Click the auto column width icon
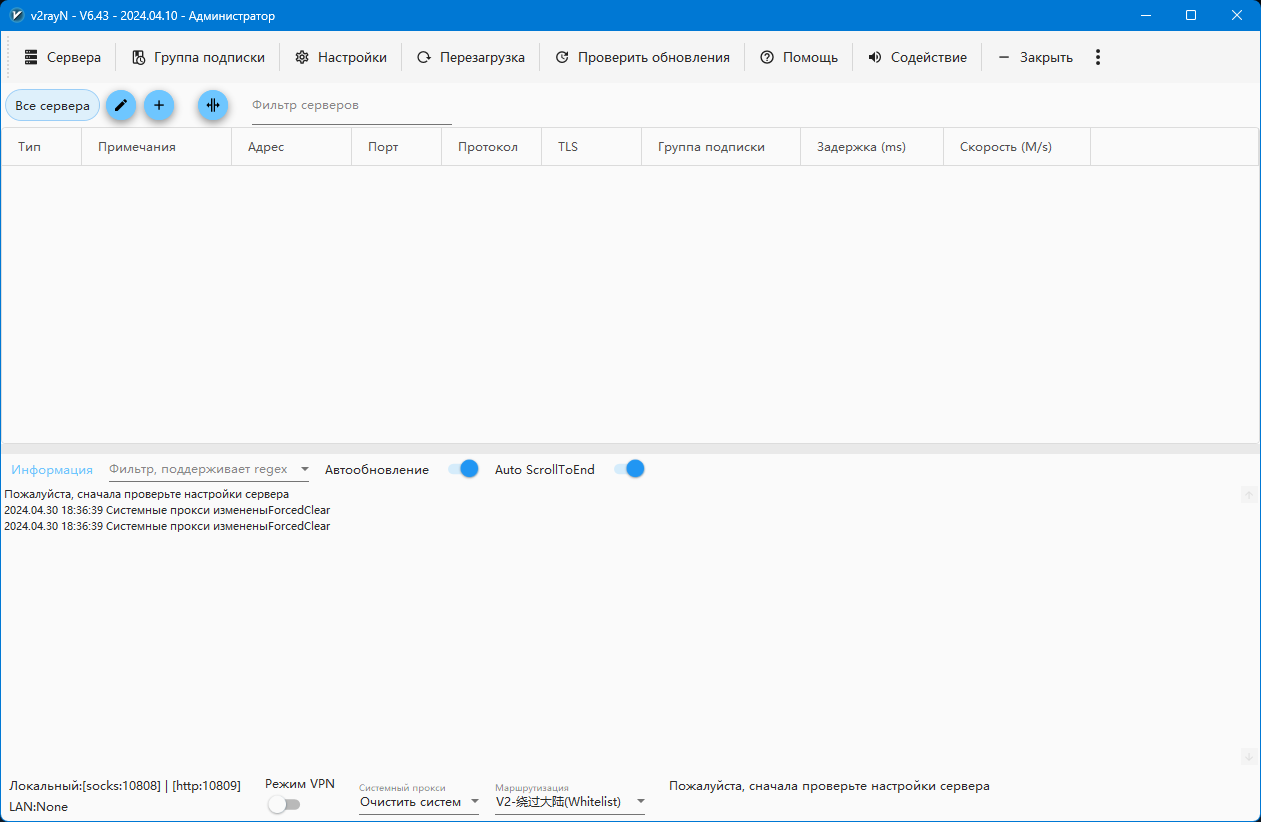Image resolution: width=1261 pixels, height=822 pixels. [213, 105]
